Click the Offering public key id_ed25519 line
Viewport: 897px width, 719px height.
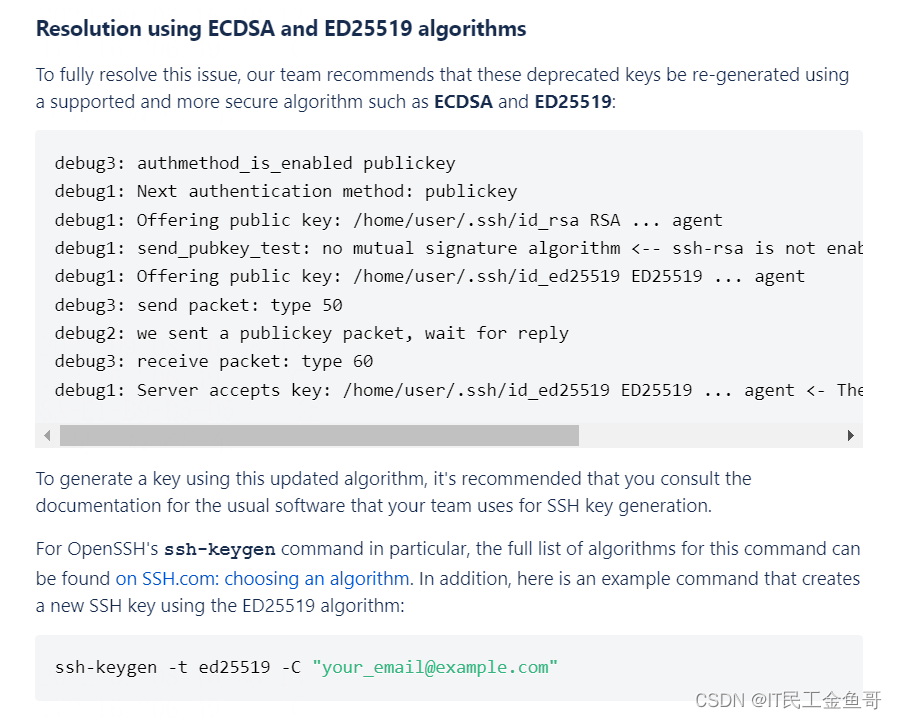tap(430, 276)
